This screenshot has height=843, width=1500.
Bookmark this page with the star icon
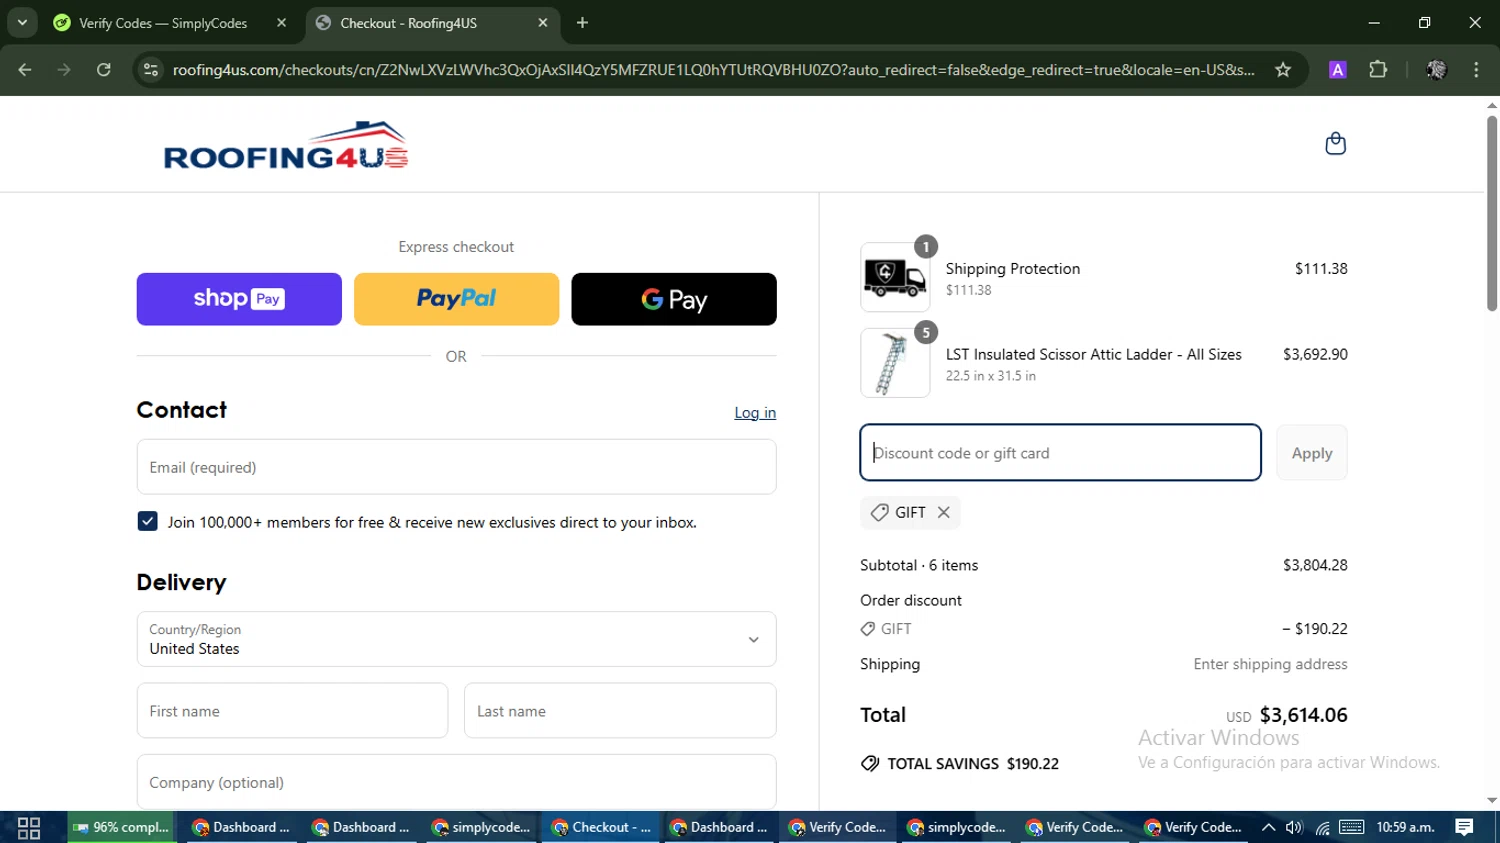[1283, 70]
